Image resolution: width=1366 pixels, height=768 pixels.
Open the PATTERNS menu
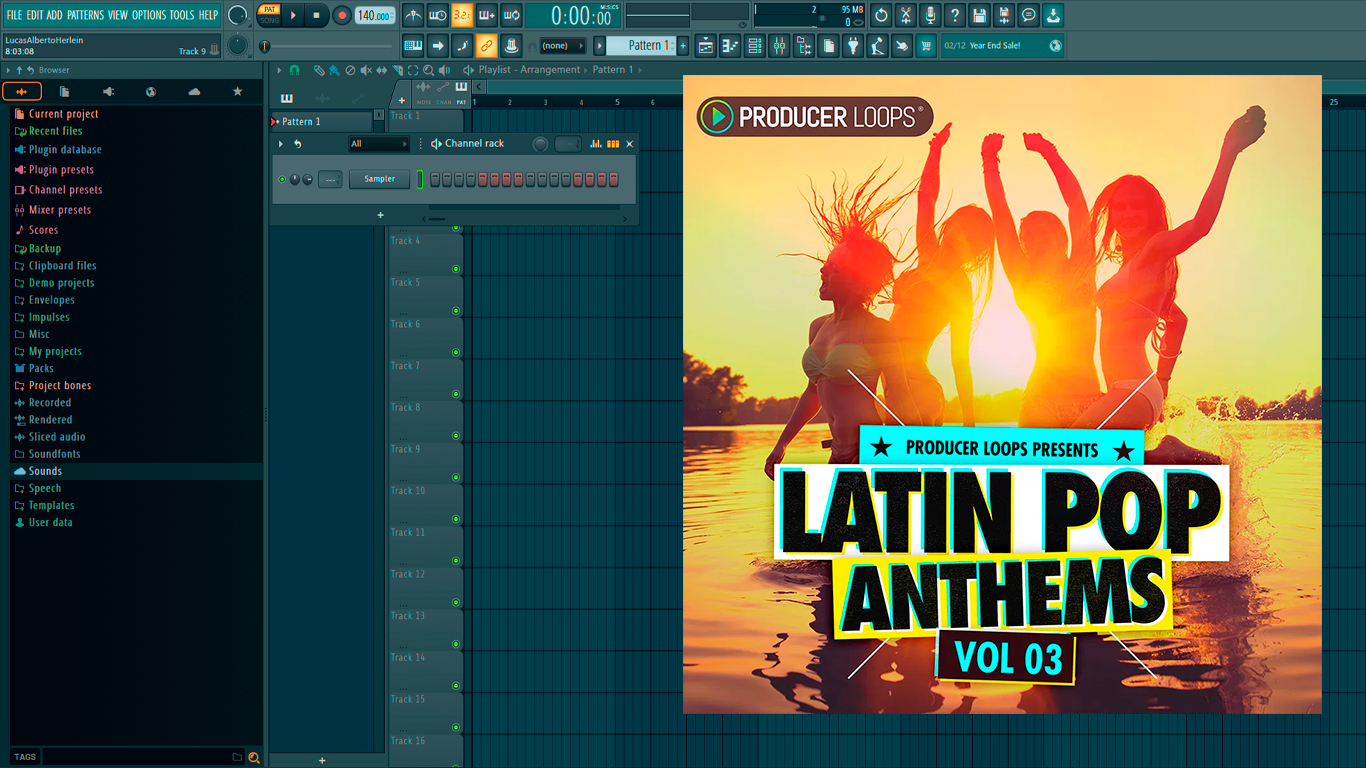(85, 15)
